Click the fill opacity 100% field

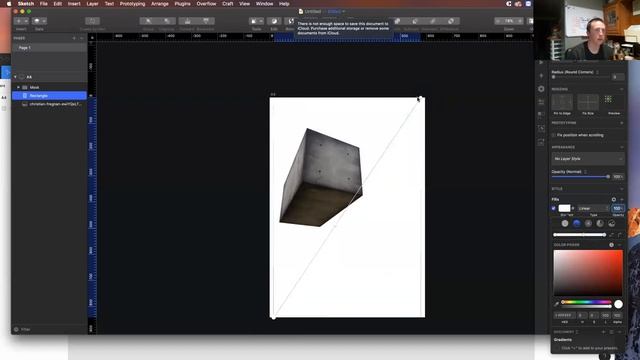(x=618, y=208)
